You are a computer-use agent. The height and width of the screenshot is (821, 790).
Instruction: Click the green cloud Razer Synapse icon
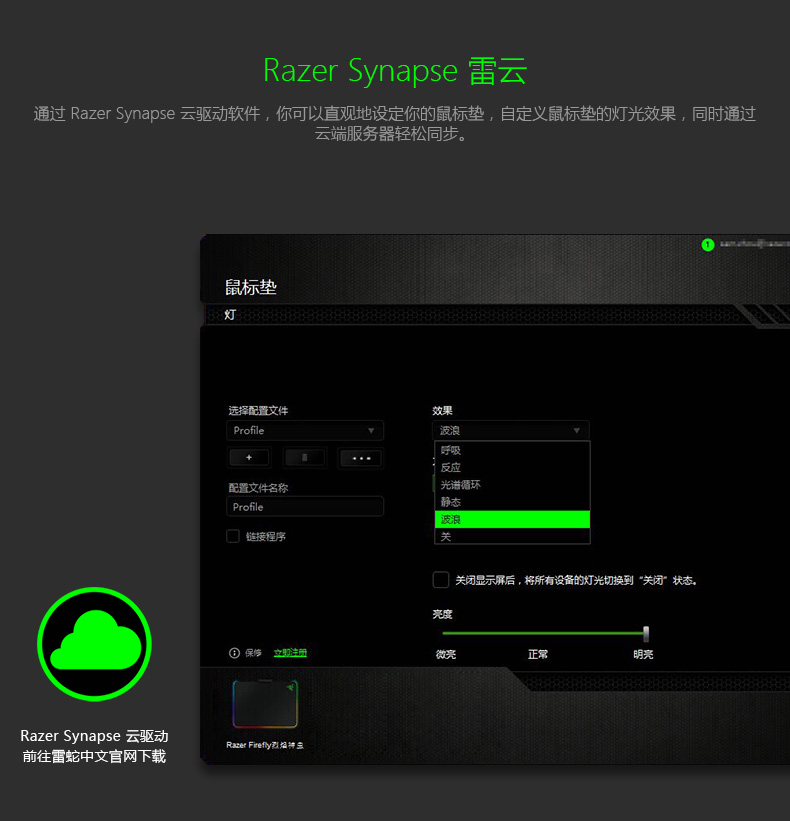(x=94, y=644)
